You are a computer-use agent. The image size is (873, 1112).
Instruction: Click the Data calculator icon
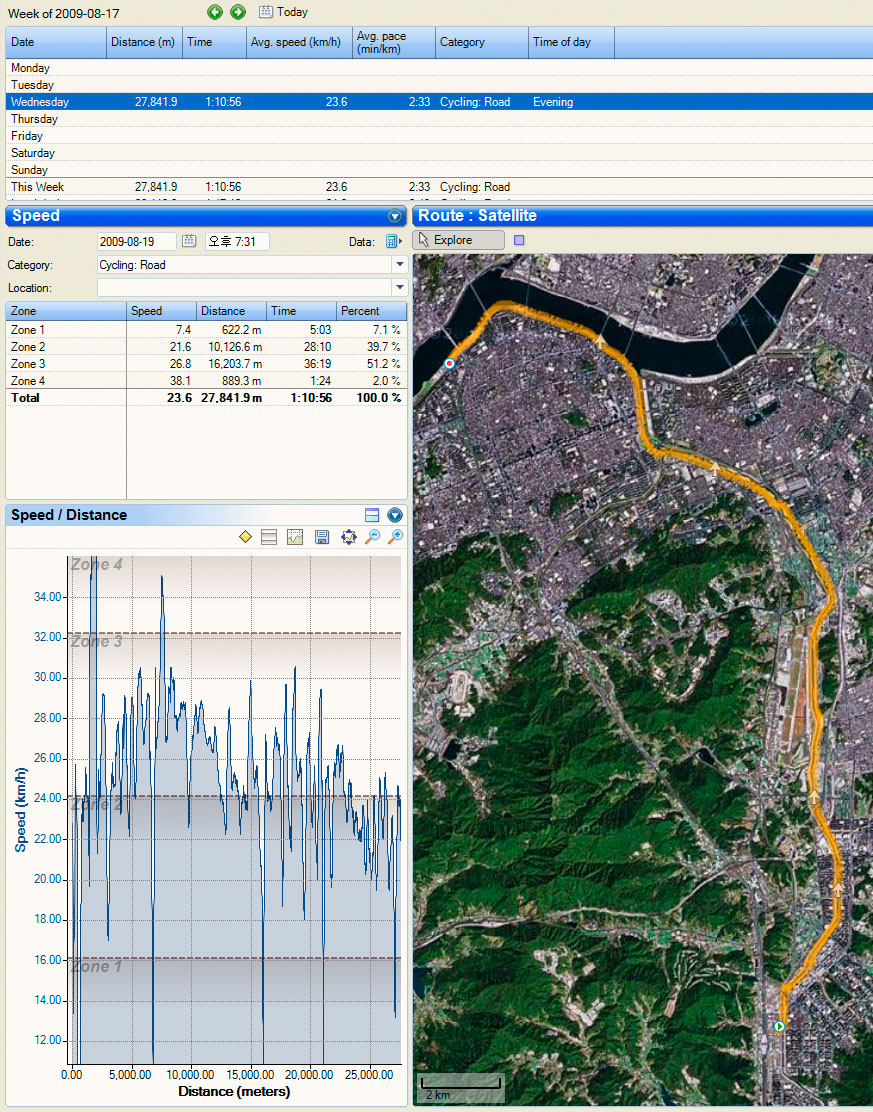click(x=392, y=241)
